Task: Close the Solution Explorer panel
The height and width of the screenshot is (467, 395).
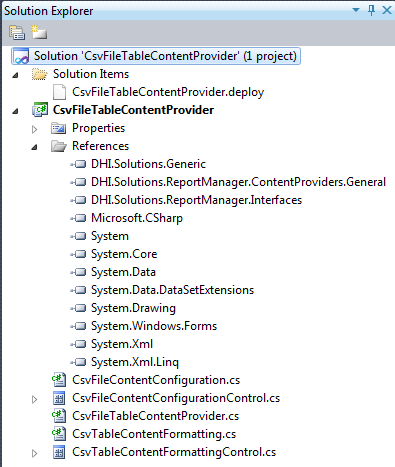Action: click(x=387, y=10)
